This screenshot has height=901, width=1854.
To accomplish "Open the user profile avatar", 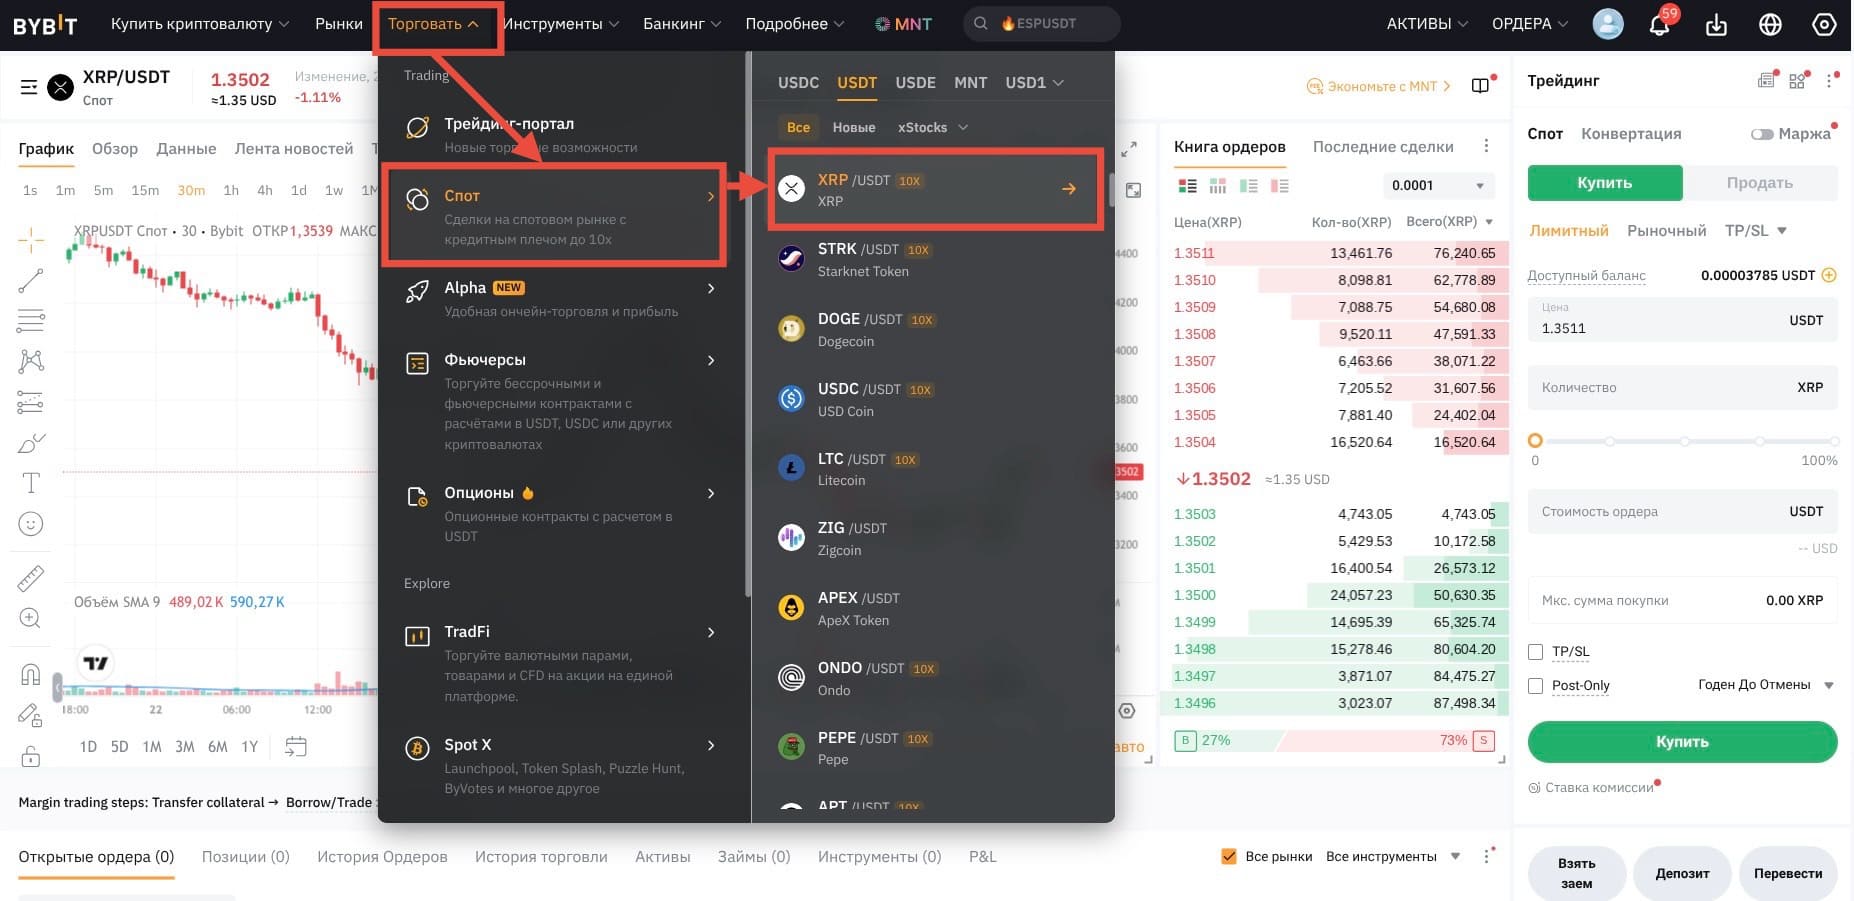I will [x=1608, y=24].
